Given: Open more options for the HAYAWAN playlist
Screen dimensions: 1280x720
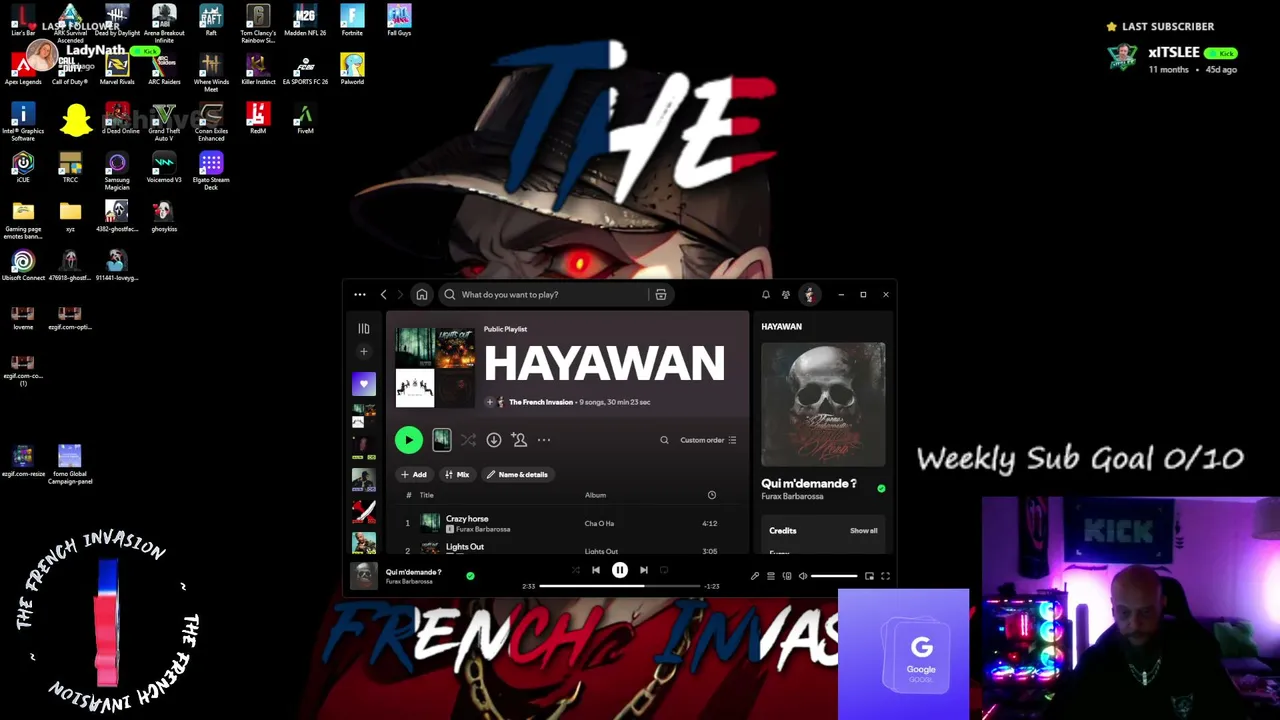Looking at the screenshot, I should pos(544,440).
